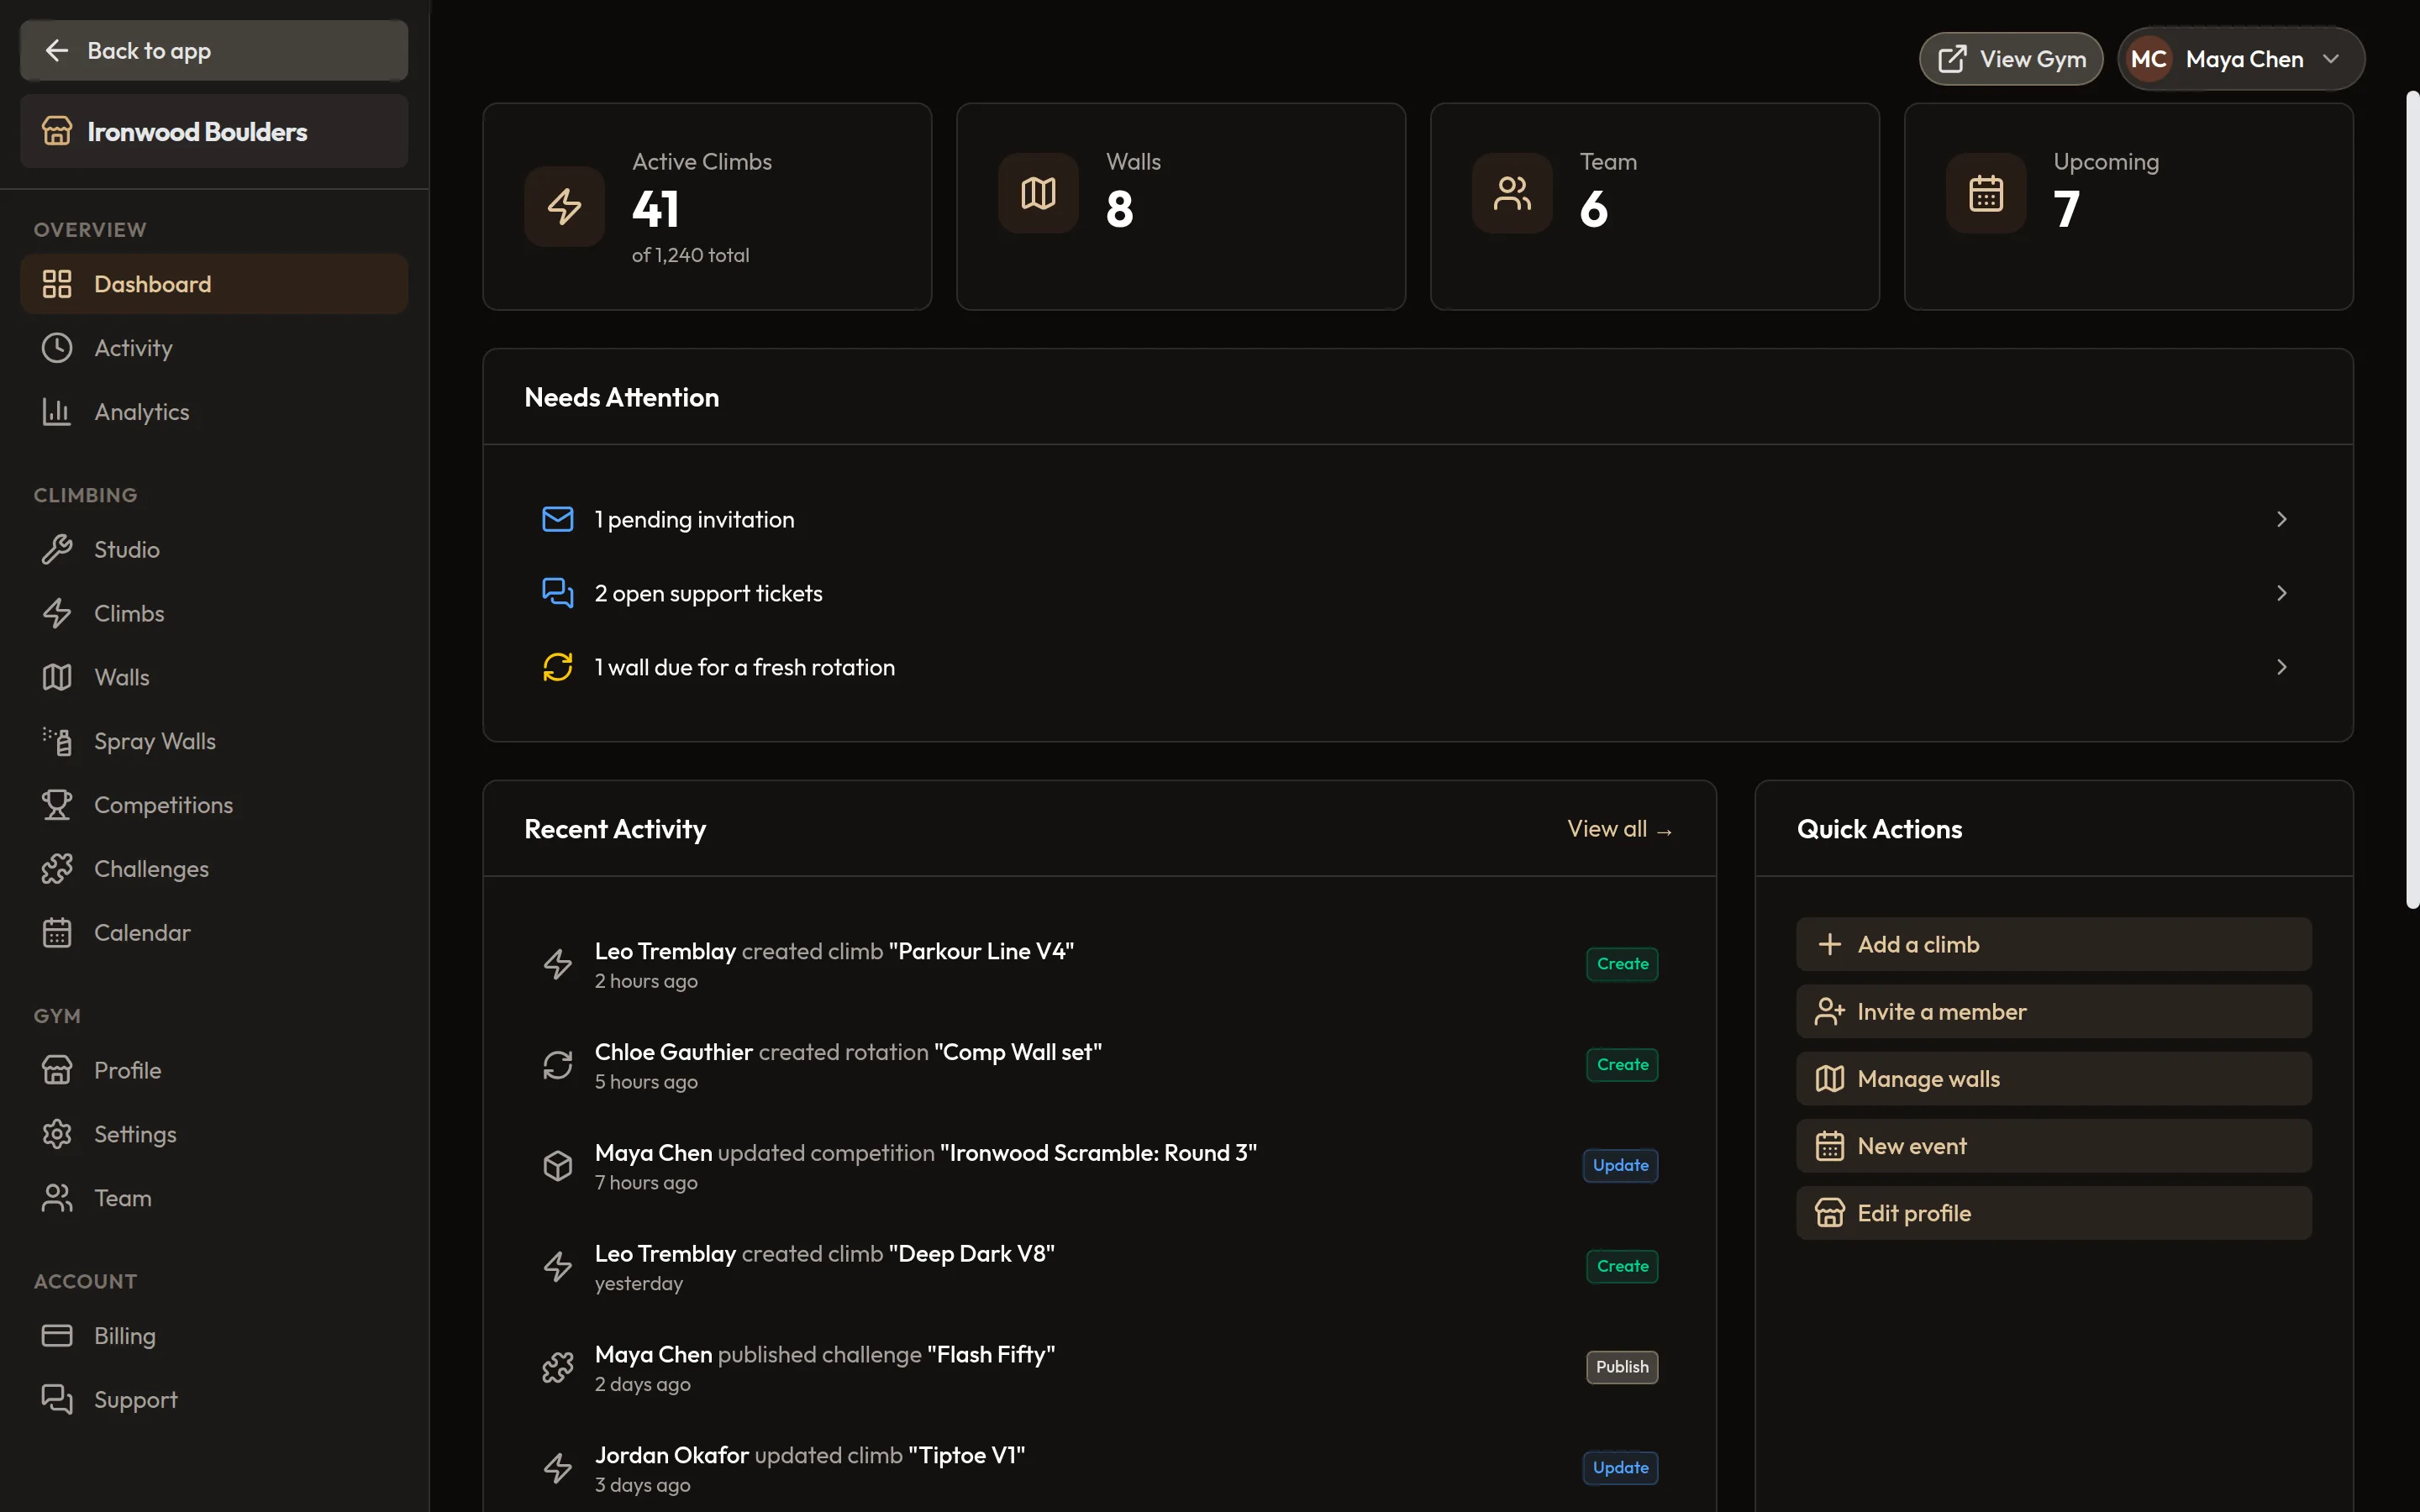Click Publish badge on Flash Fifty activity
The width and height of the screenshot is (2420, 1512).
pyautogui.click(x=1622, y=1367)
